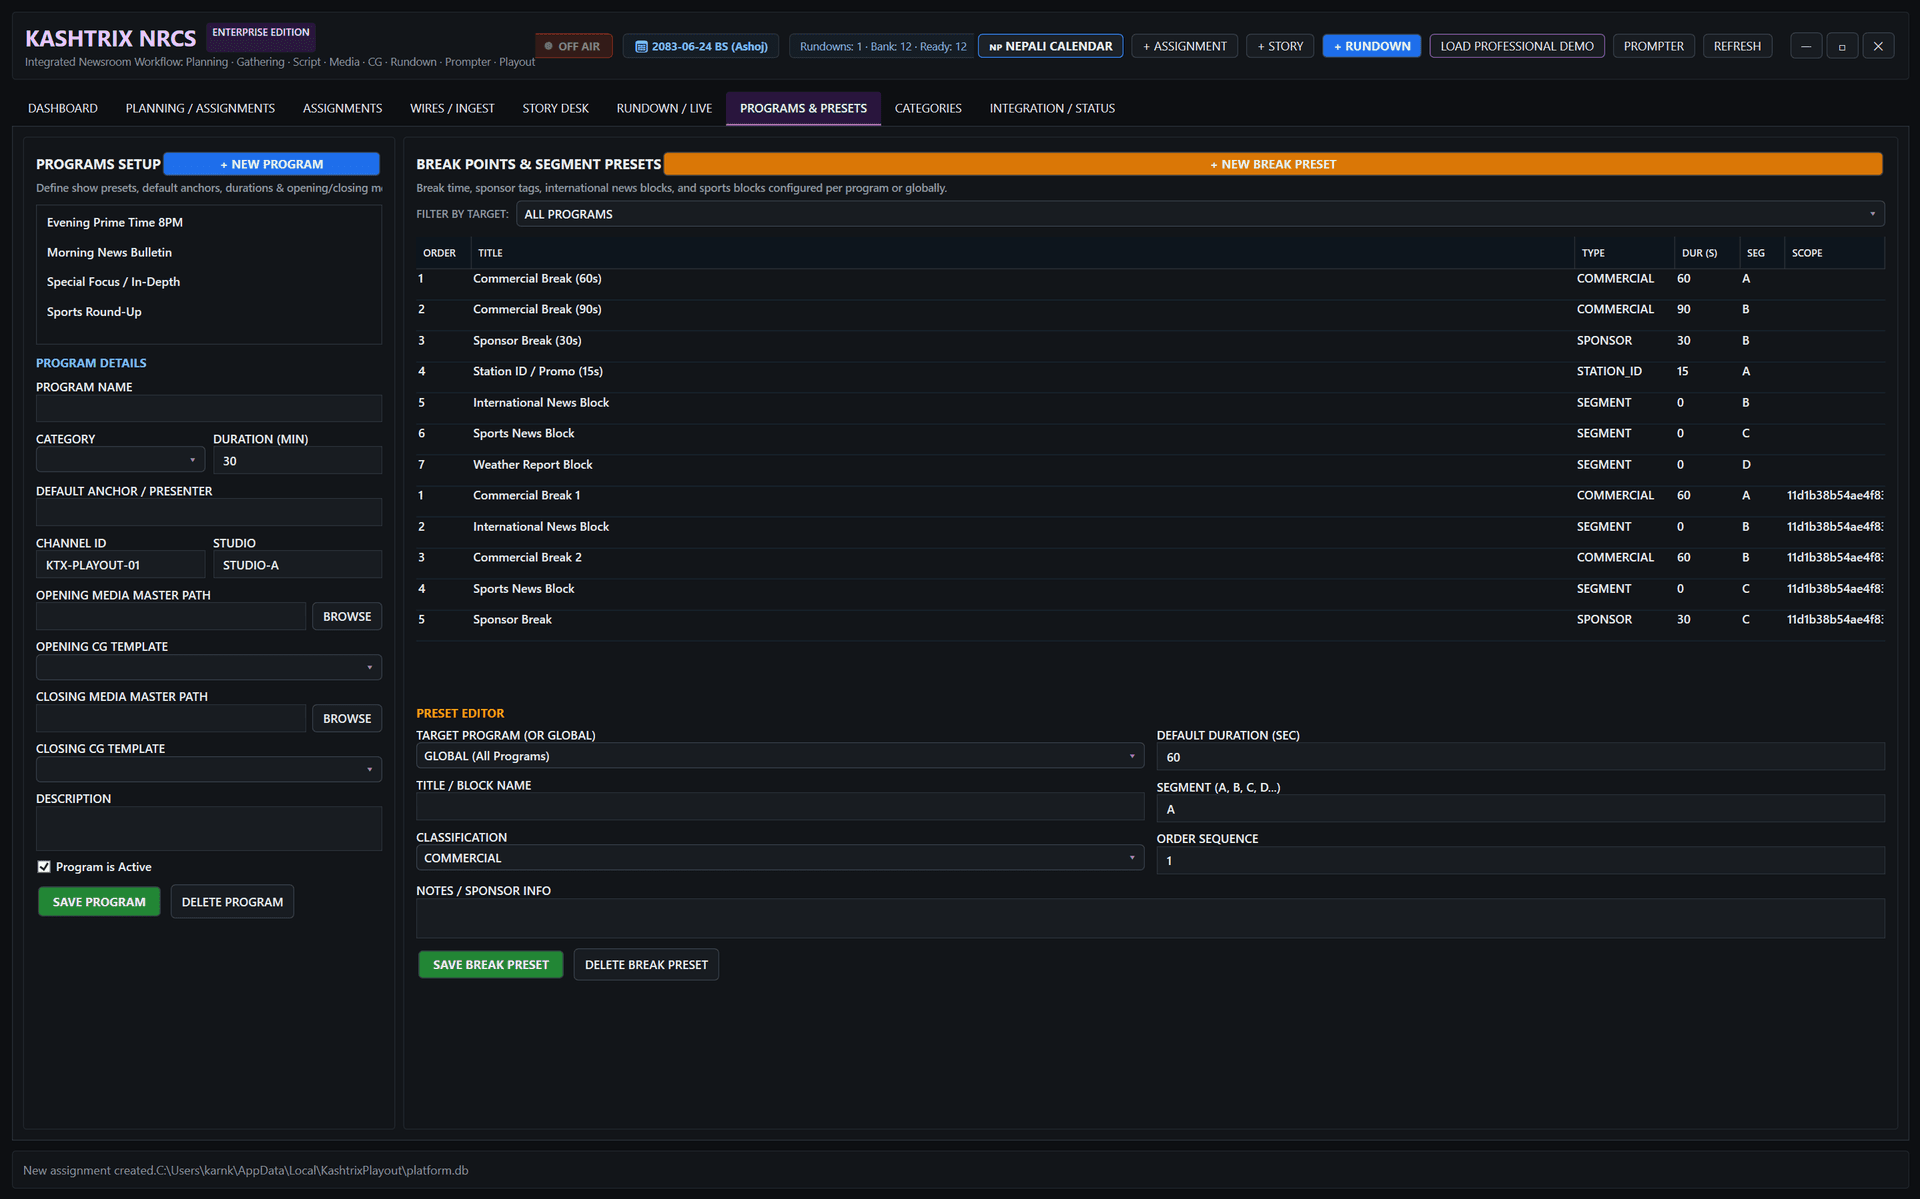Expand the Filter By Target dropdown

(x=1200, y=214)
